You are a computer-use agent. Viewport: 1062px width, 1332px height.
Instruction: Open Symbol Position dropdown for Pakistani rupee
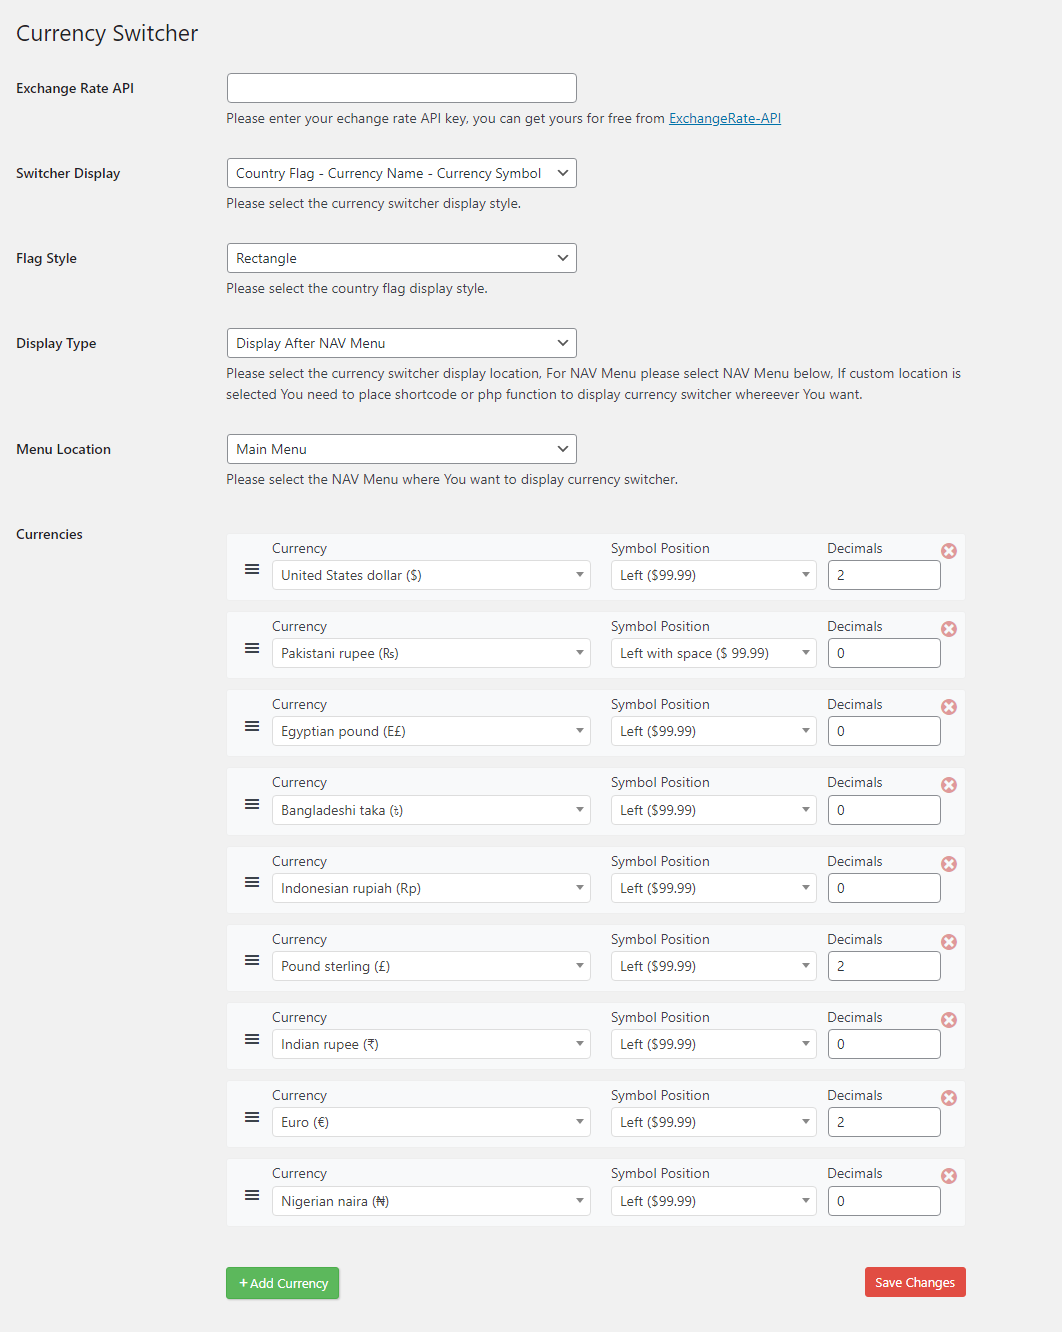pos(713,652)
